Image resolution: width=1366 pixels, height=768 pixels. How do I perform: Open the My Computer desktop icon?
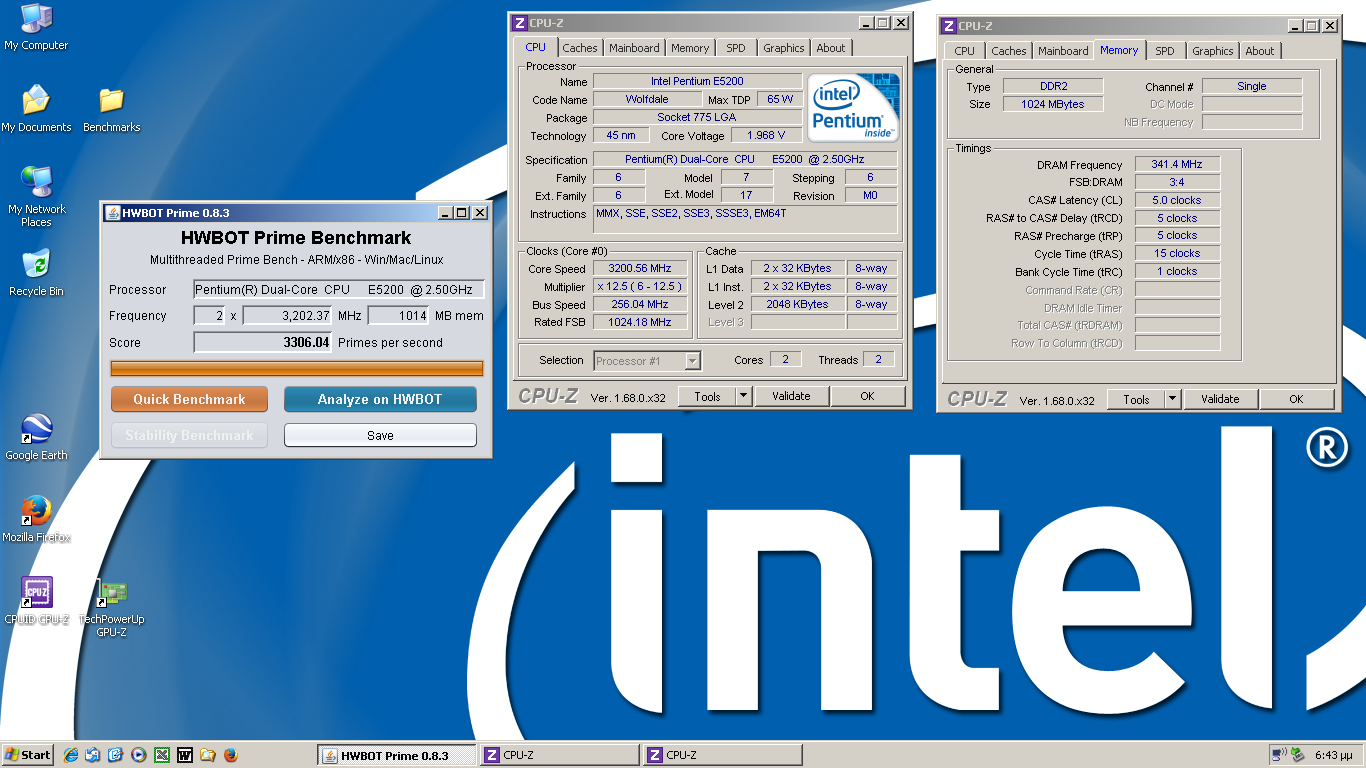point(36,27)
